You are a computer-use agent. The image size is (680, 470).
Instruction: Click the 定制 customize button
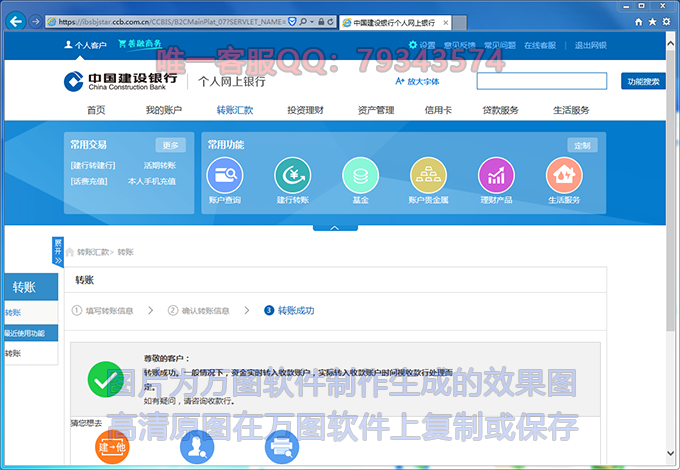pos(582,145)
